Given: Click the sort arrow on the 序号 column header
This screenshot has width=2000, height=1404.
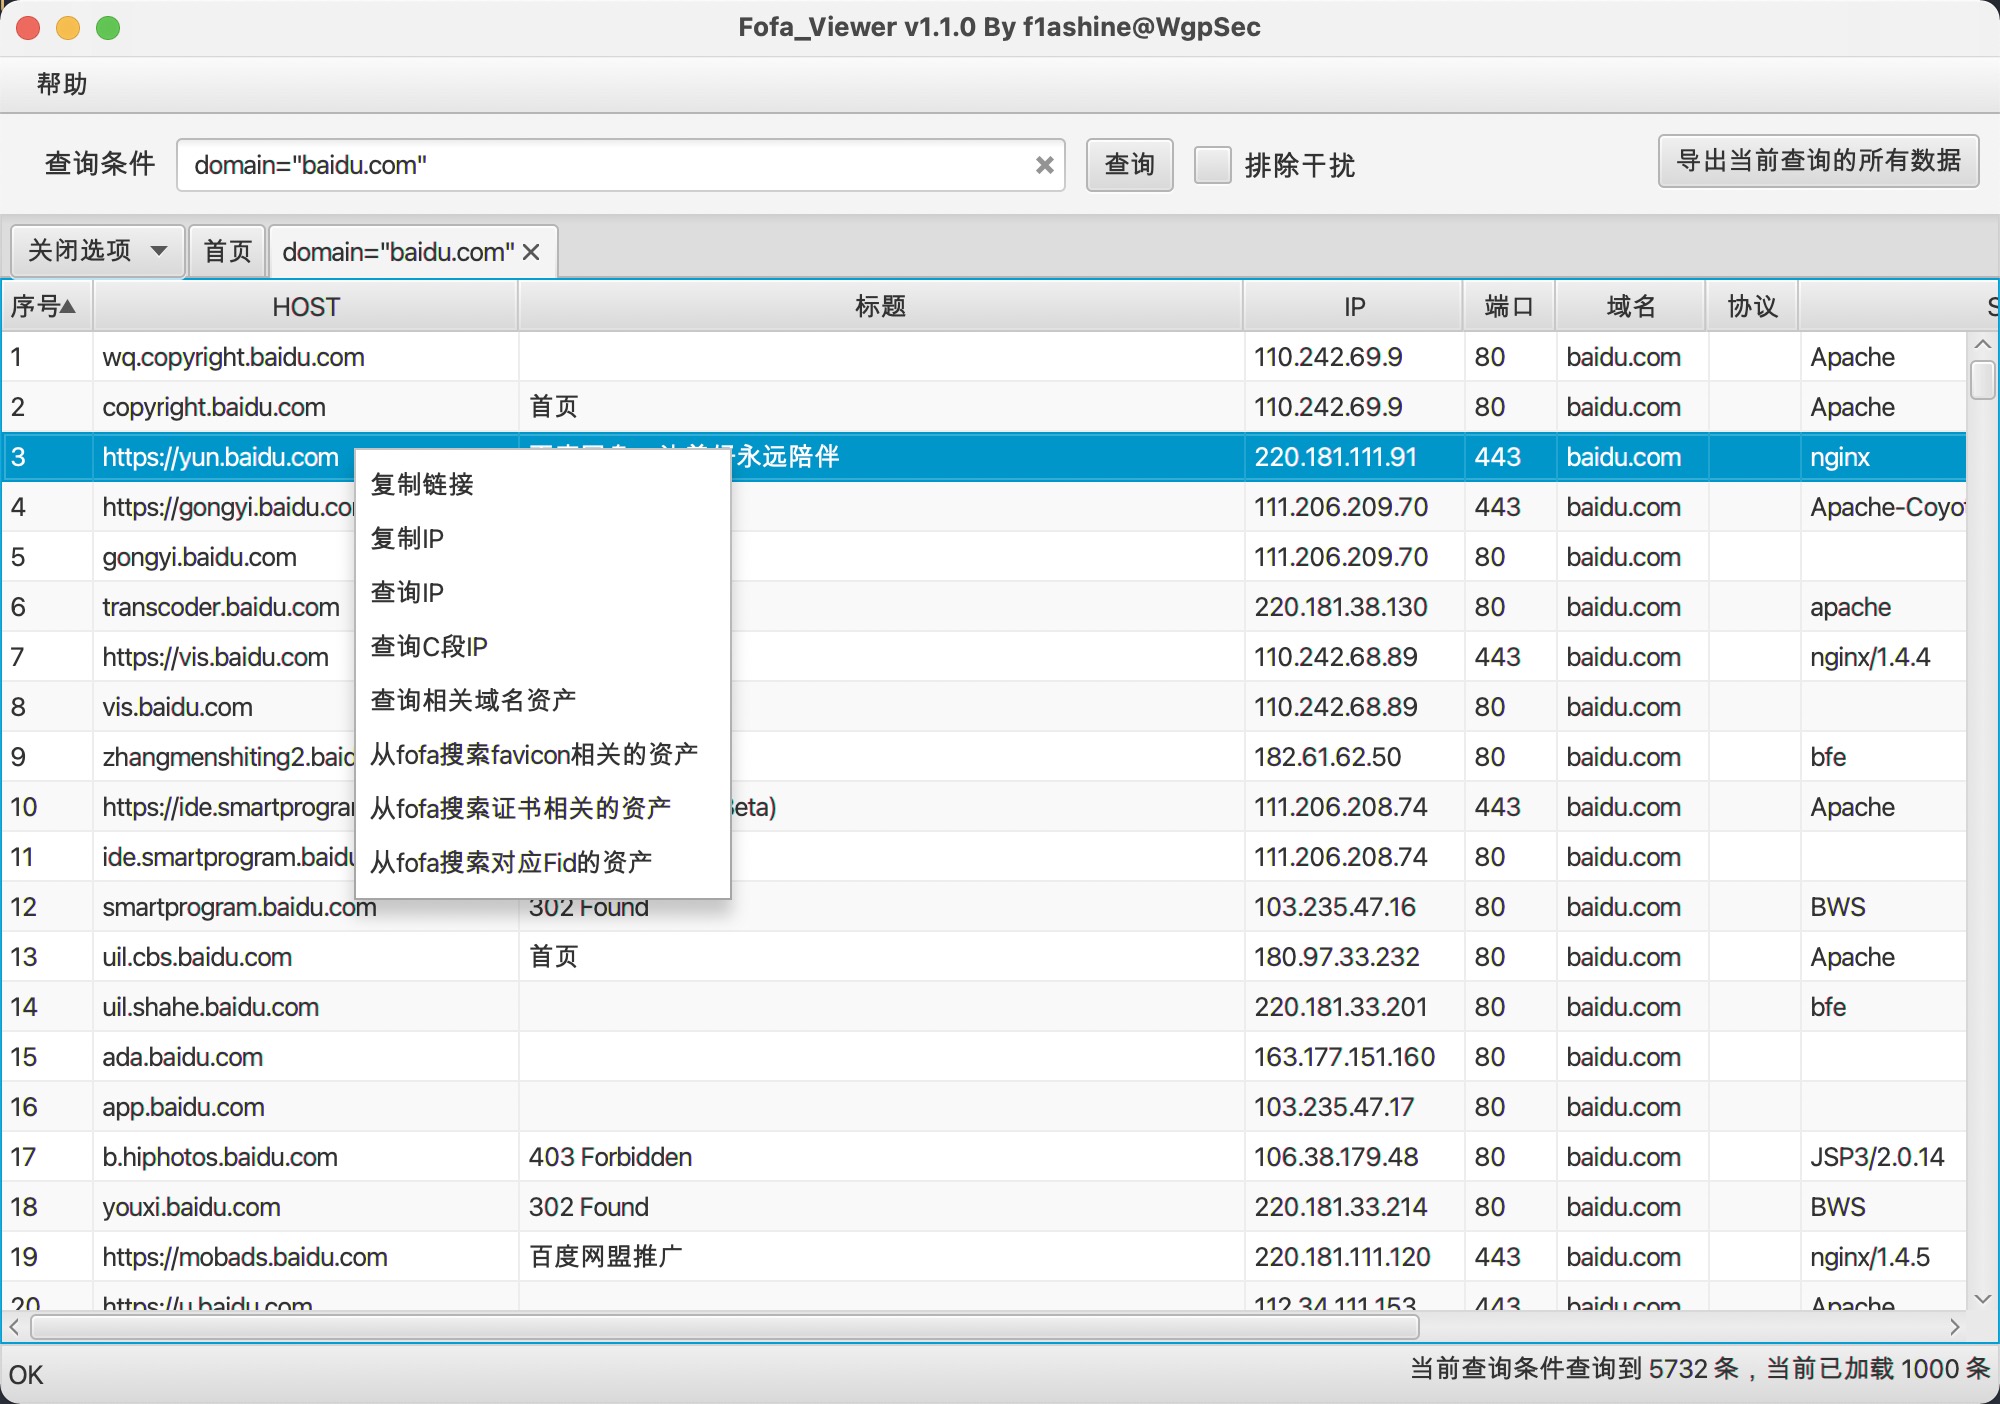Looking at the screenshot, I should point(69,306).
